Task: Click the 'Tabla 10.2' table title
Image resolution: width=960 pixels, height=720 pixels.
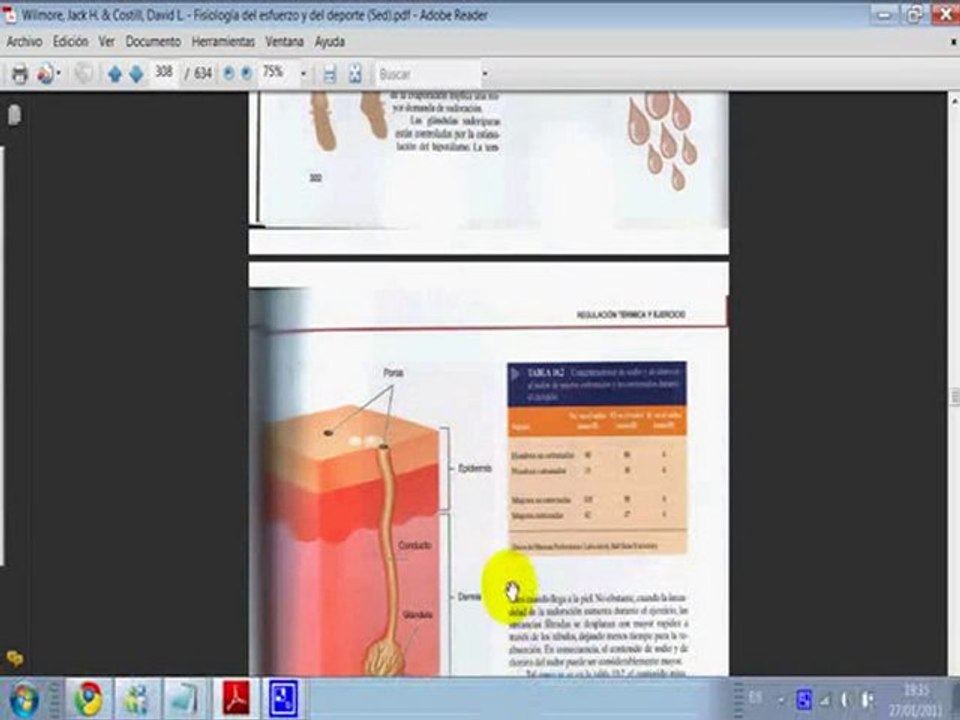Action: (x=545, y=372)
